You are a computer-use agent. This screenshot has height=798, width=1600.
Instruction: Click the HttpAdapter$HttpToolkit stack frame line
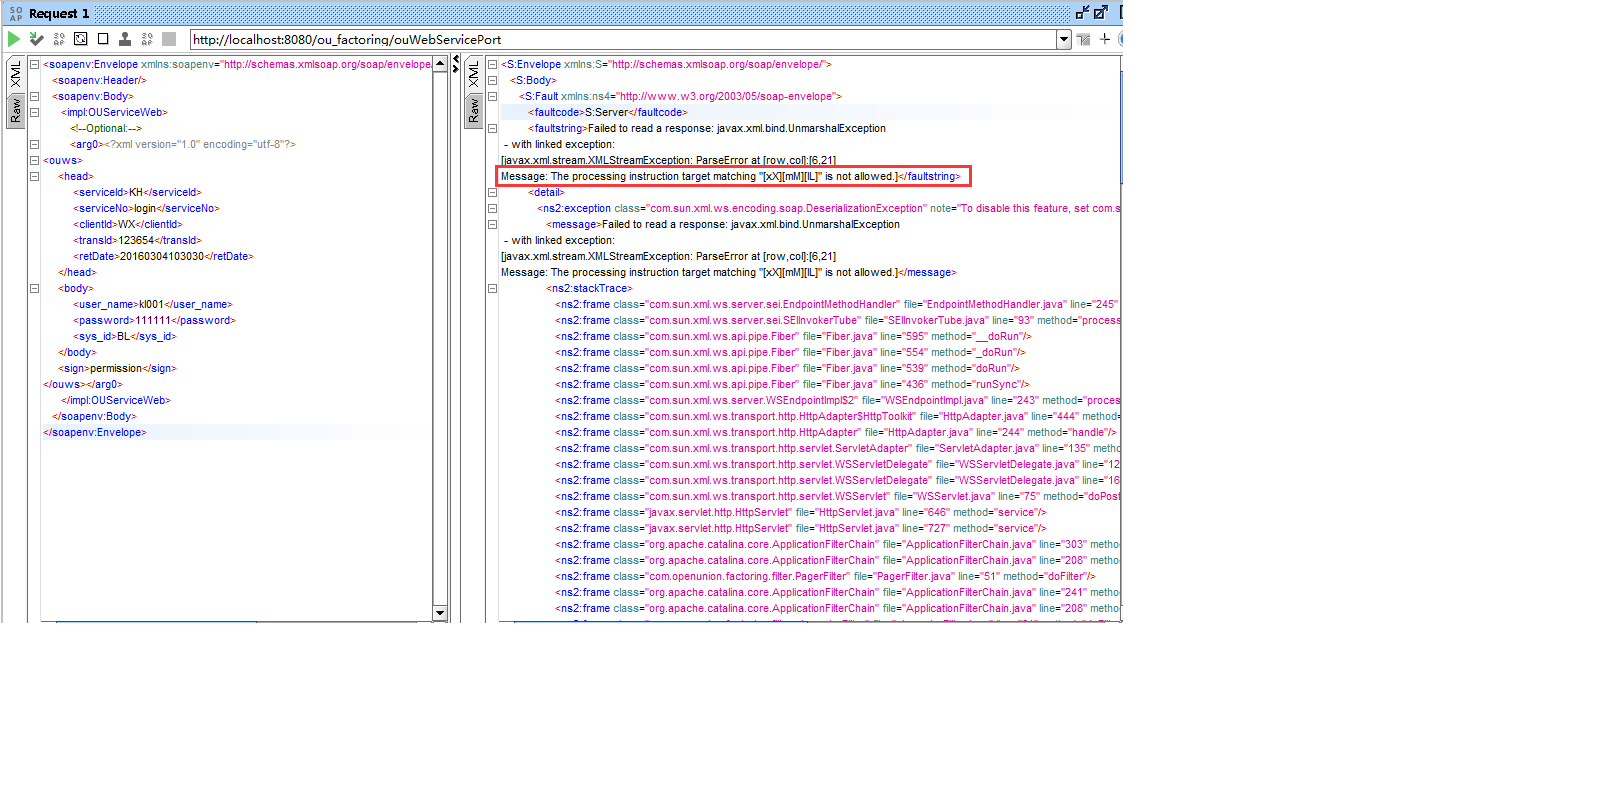pos(838,416)
